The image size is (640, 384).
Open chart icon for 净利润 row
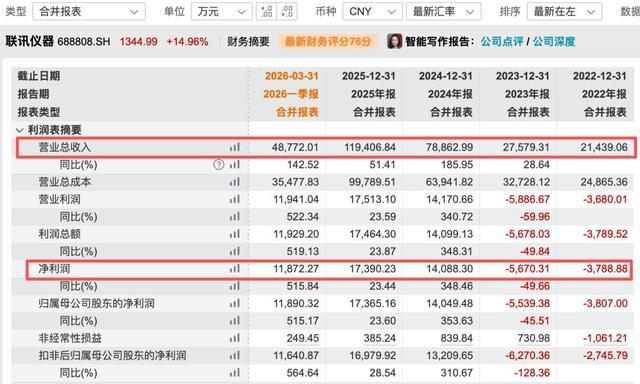235,269
